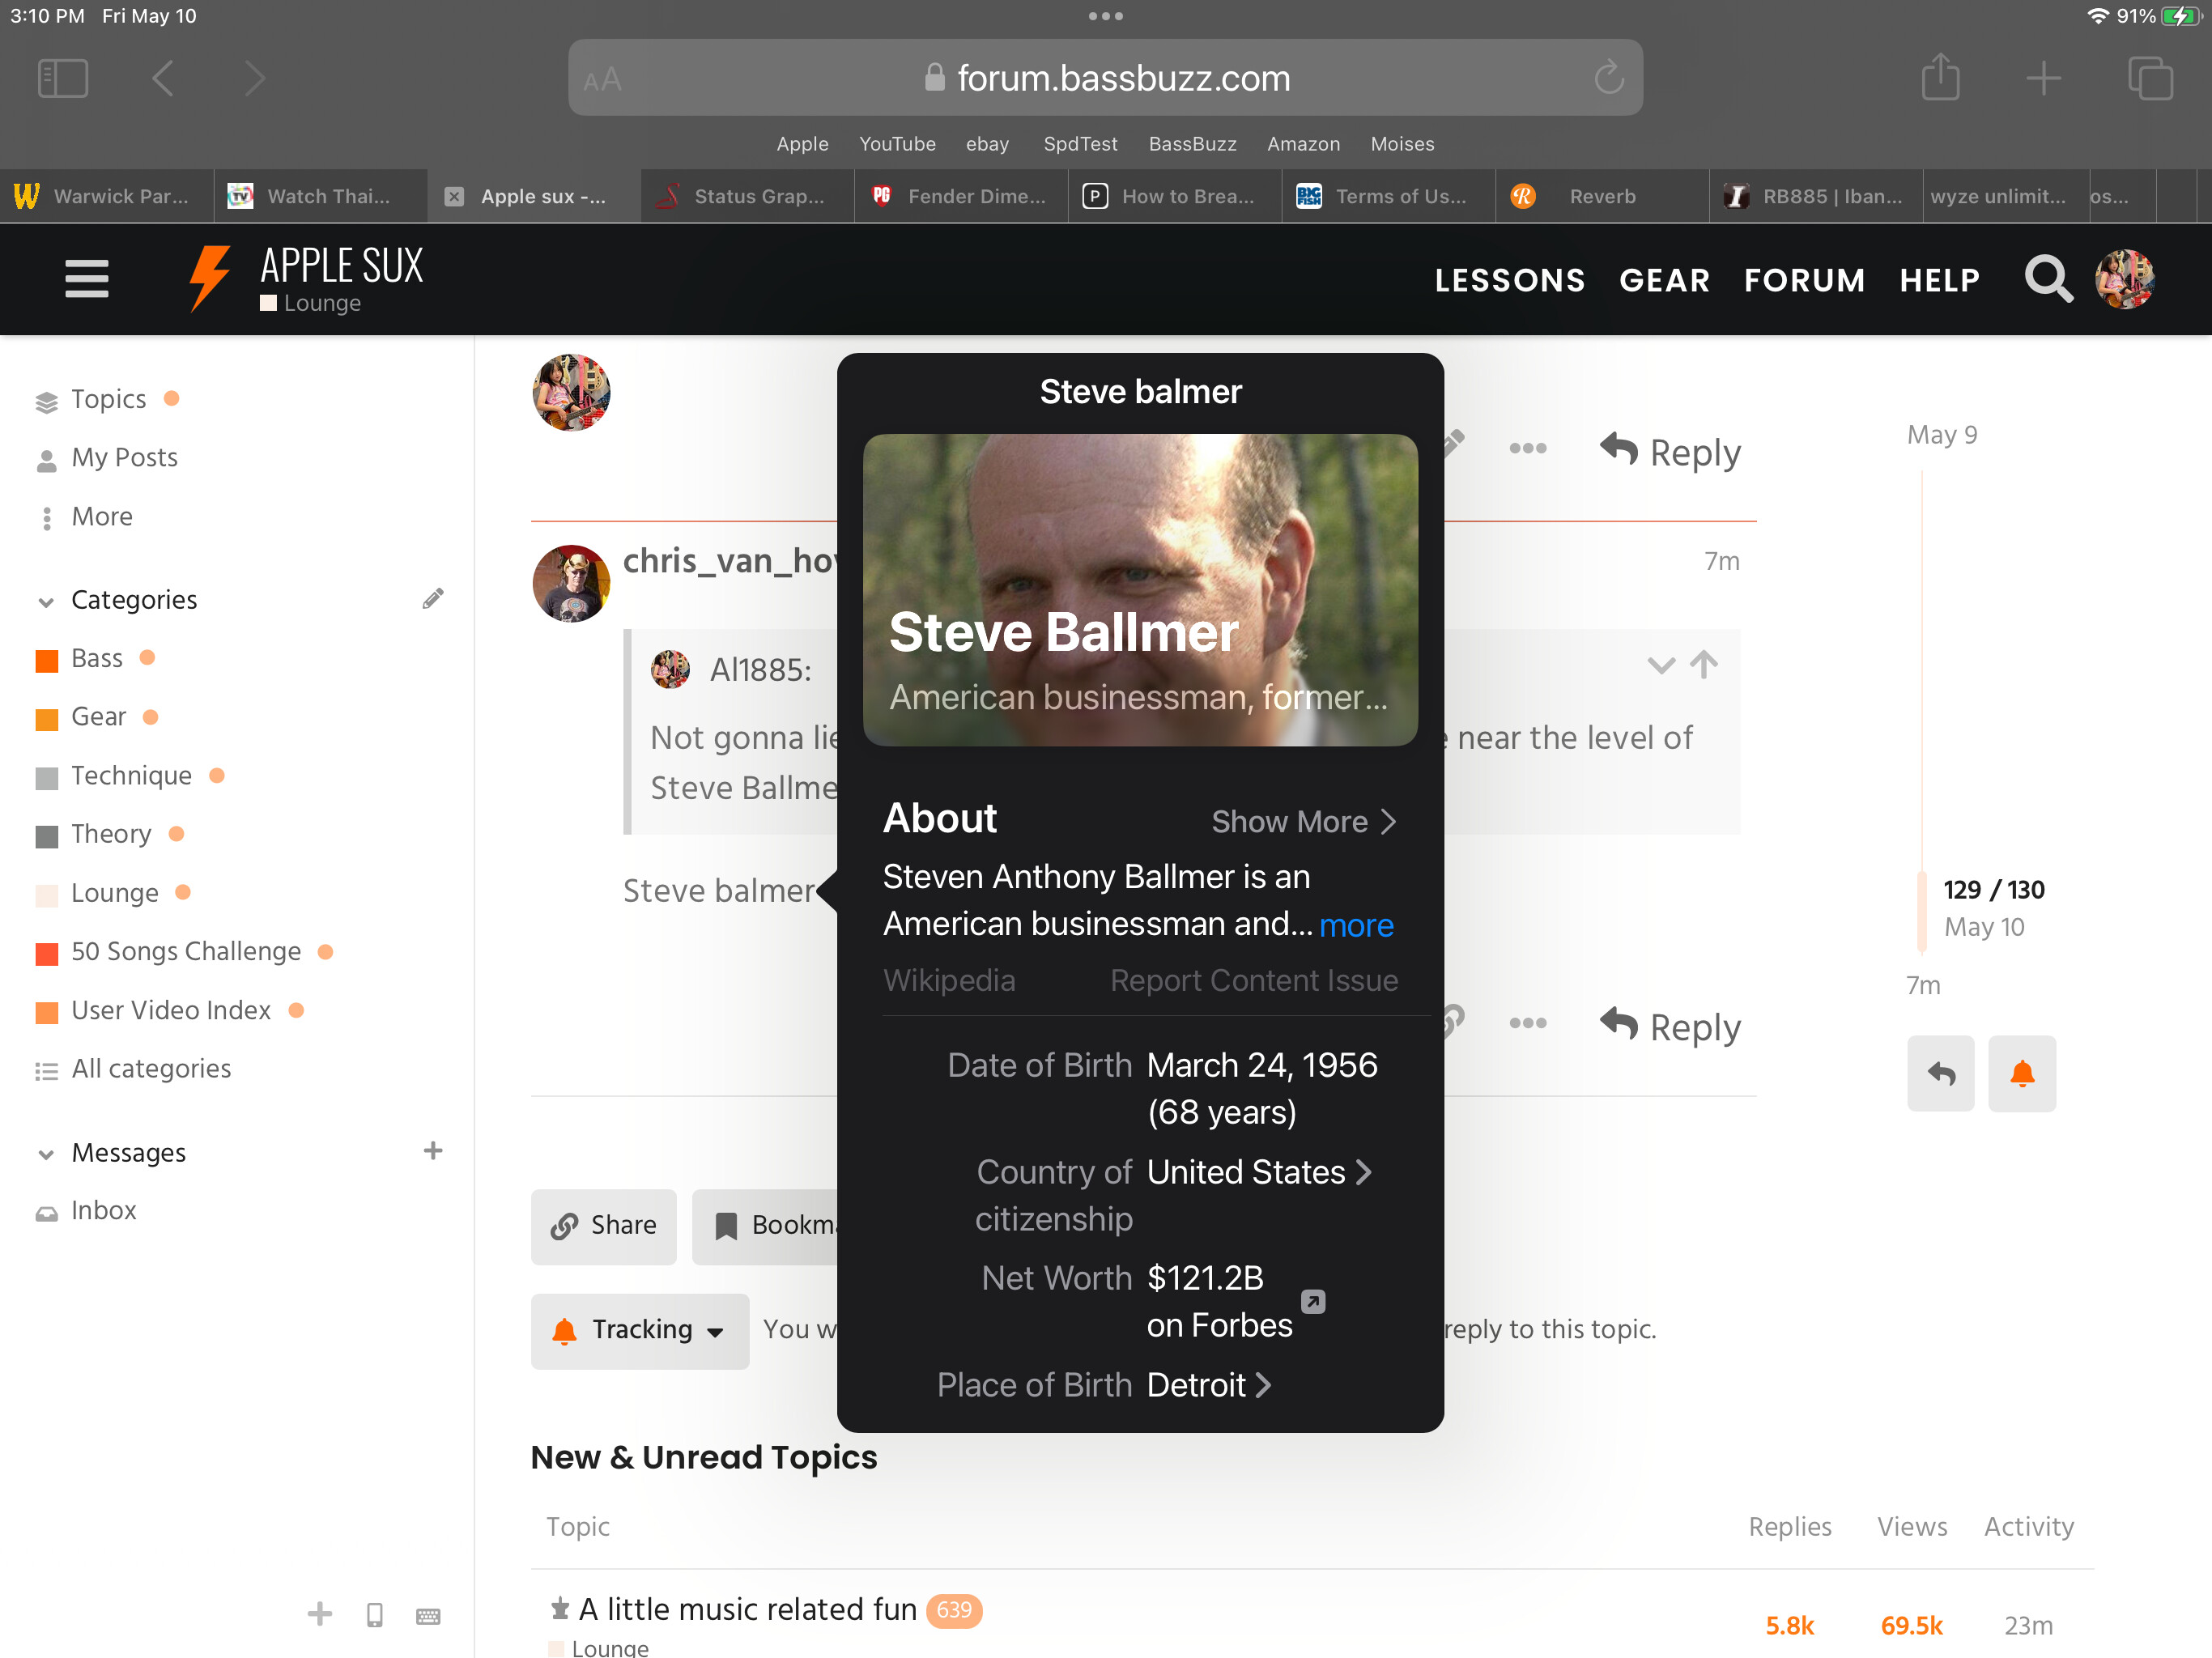The width and height of the screenshot is (2212, 1658).
Task: Open Forbes net worth external link icon
Action: click(x=1313, y=1301)
